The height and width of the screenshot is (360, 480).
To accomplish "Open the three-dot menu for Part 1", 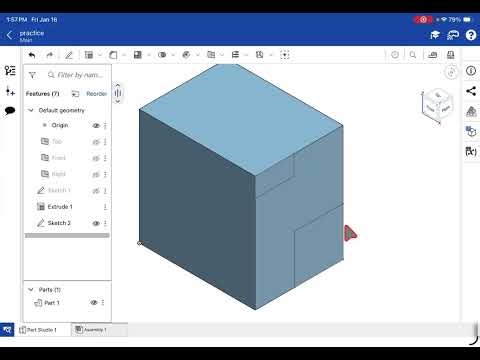I will click(103, 303).
